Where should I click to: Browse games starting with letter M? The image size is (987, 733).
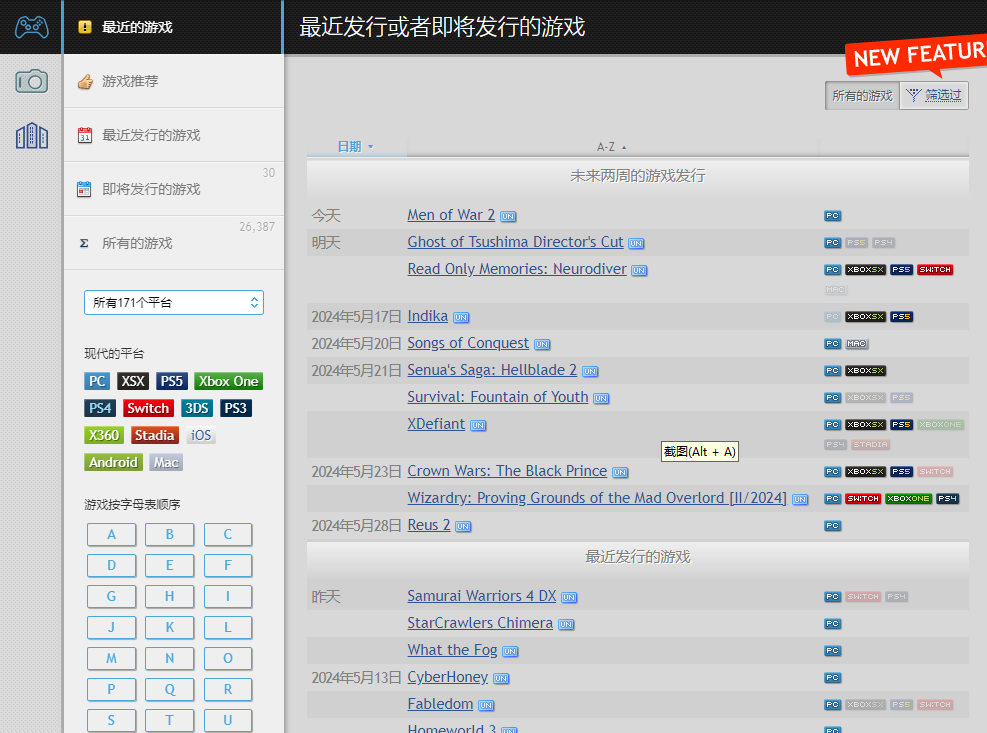pos(111,658)
